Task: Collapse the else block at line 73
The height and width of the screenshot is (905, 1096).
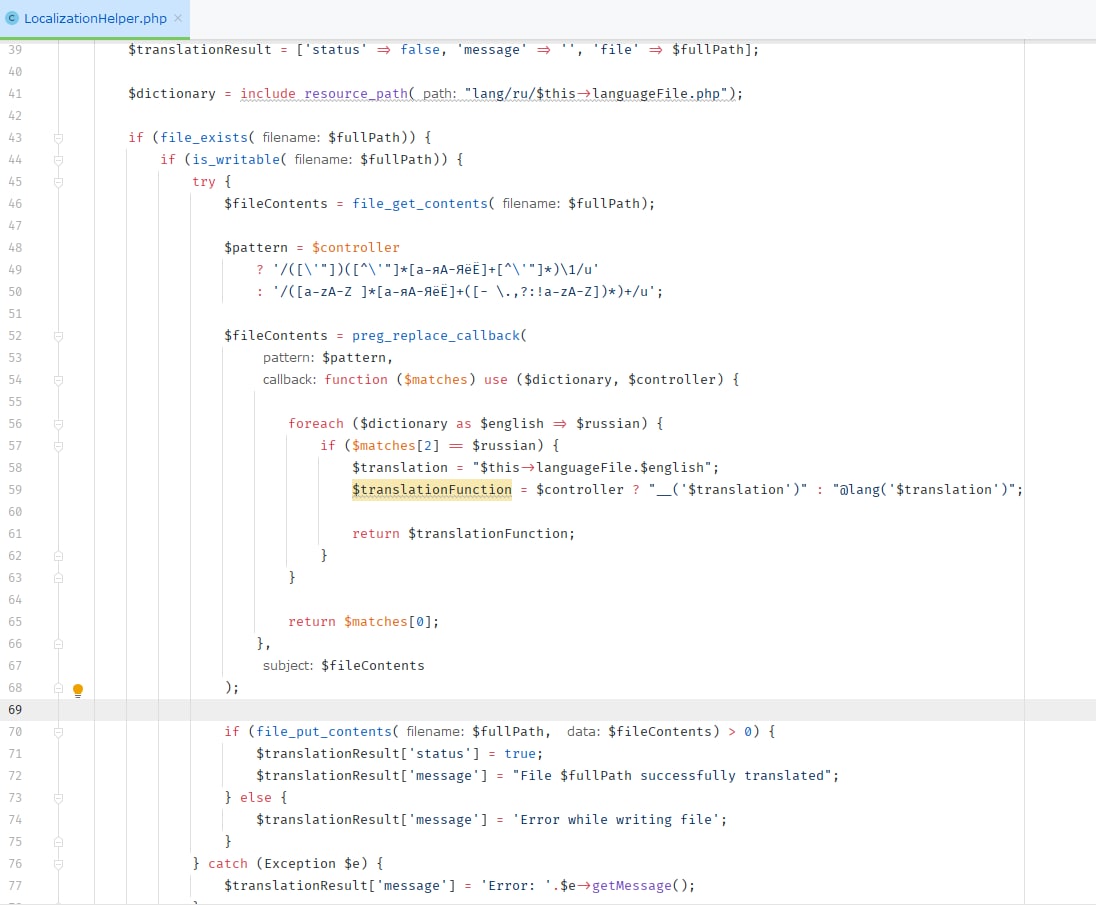Action: 59,797
